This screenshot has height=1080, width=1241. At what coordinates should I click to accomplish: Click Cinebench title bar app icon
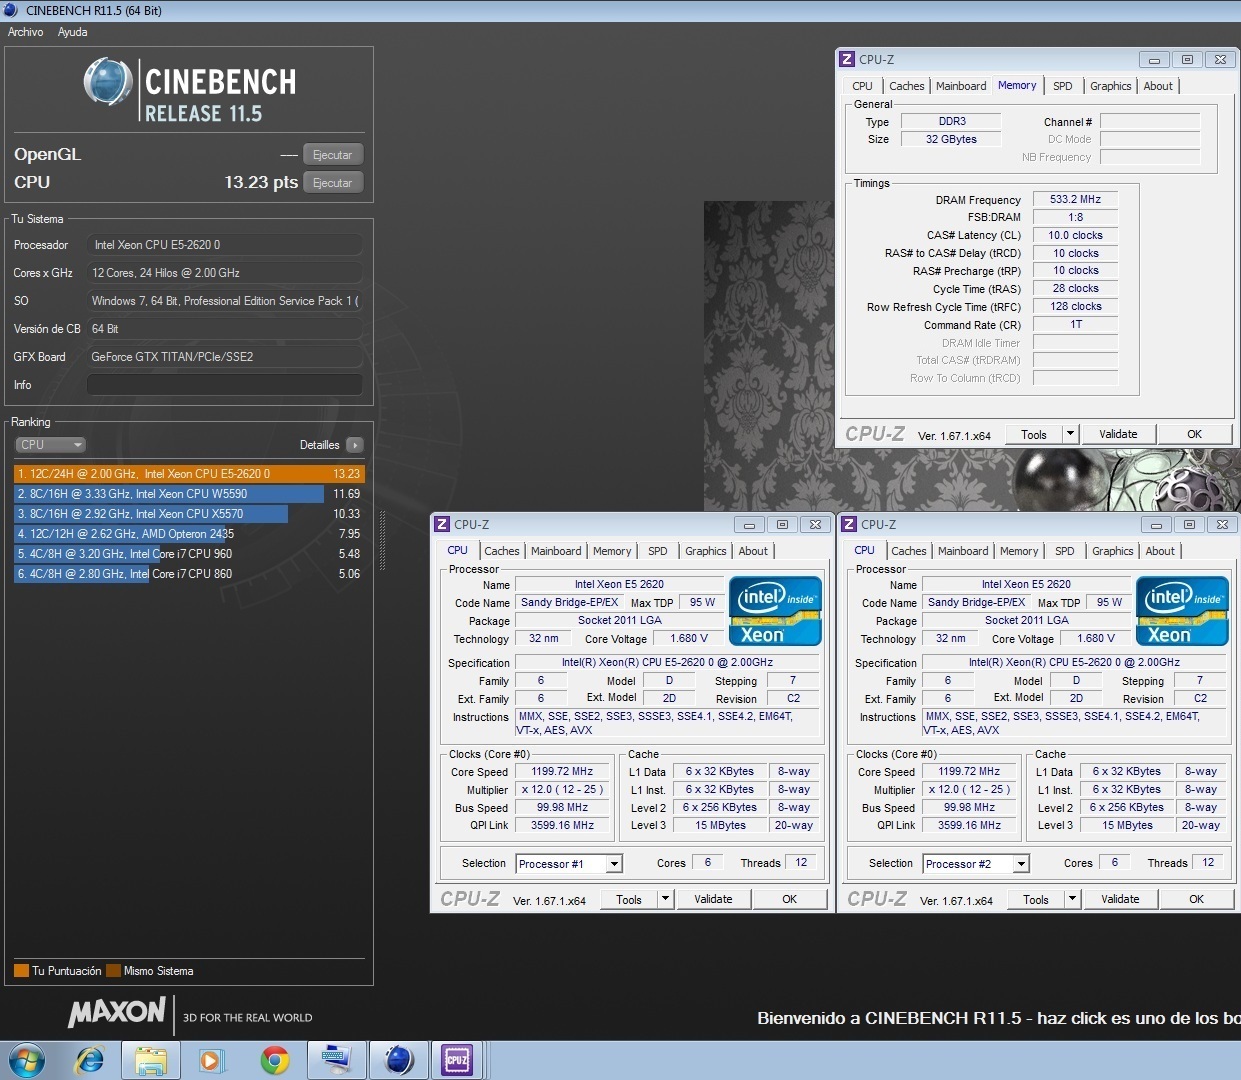click(11, 10)
